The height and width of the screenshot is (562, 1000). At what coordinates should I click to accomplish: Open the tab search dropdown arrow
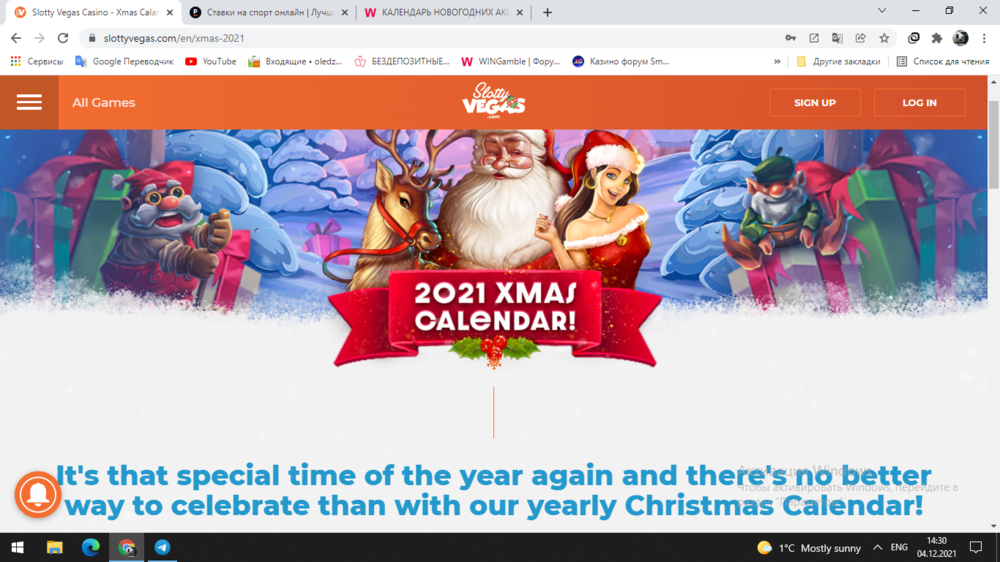tap(882, 11)
